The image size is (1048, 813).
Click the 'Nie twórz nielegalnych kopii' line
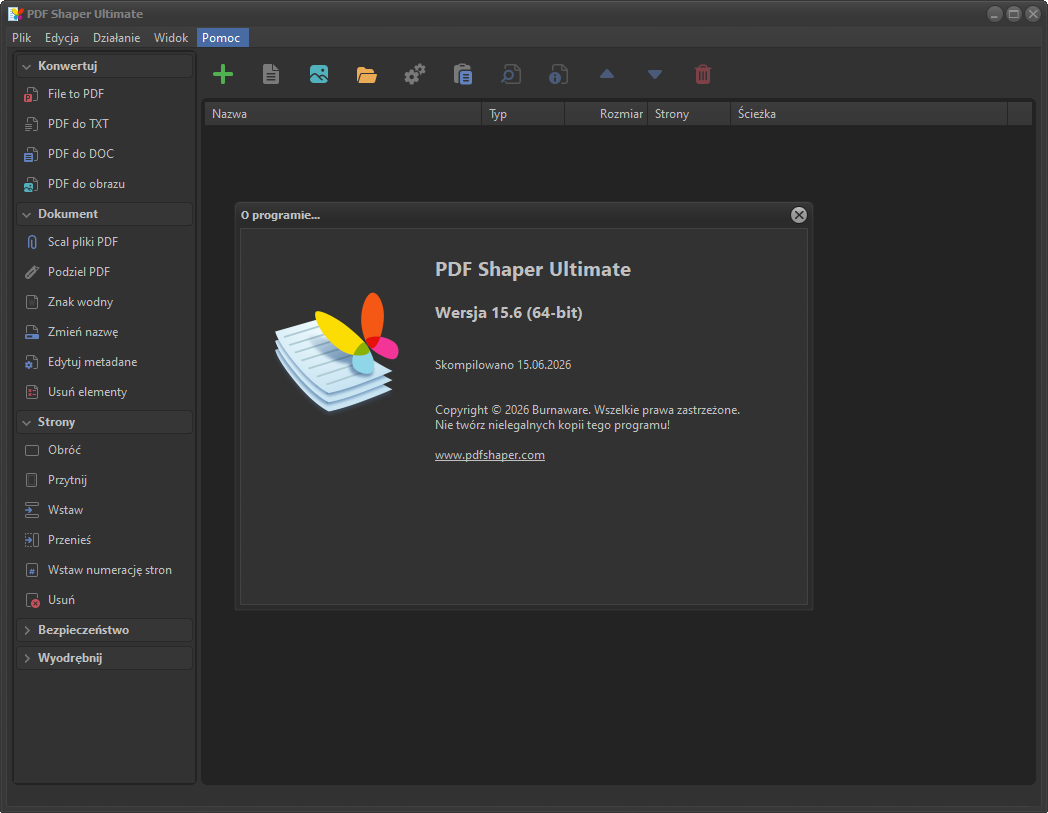click(552, 425)
